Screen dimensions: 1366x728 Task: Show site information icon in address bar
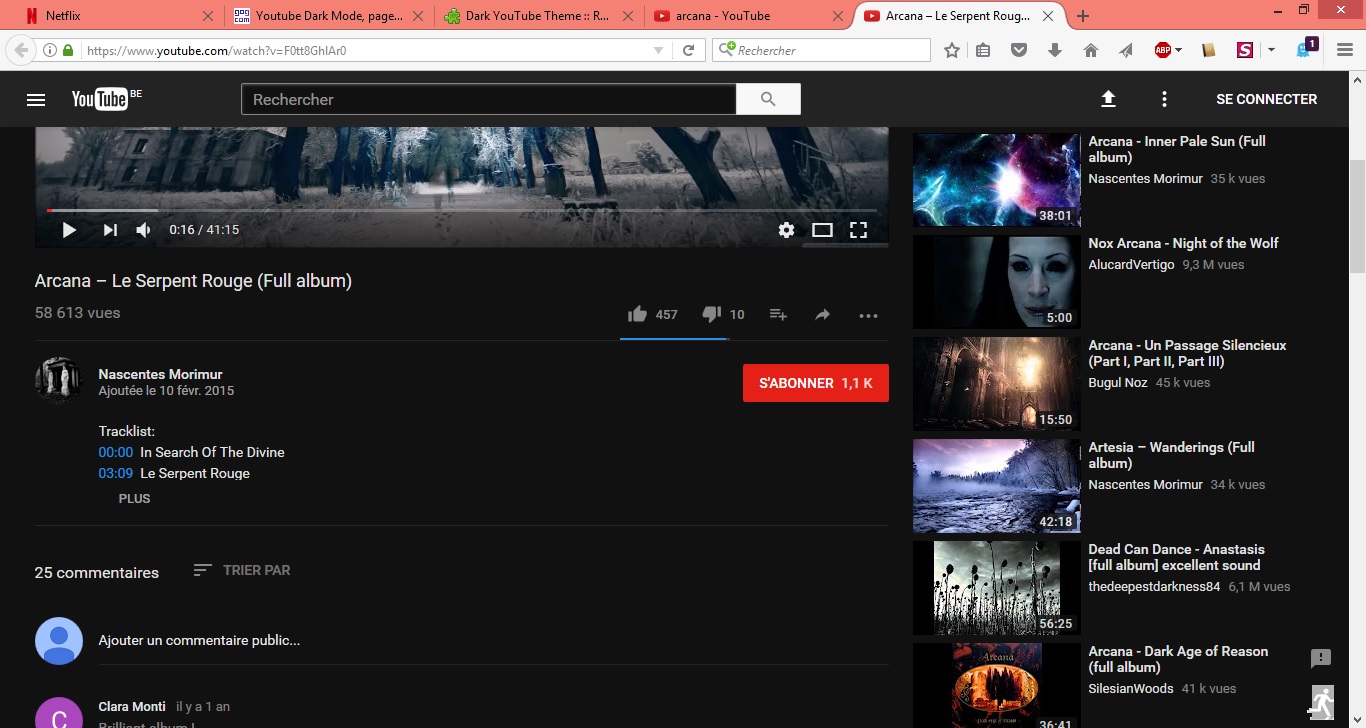[x=50, y=50]
